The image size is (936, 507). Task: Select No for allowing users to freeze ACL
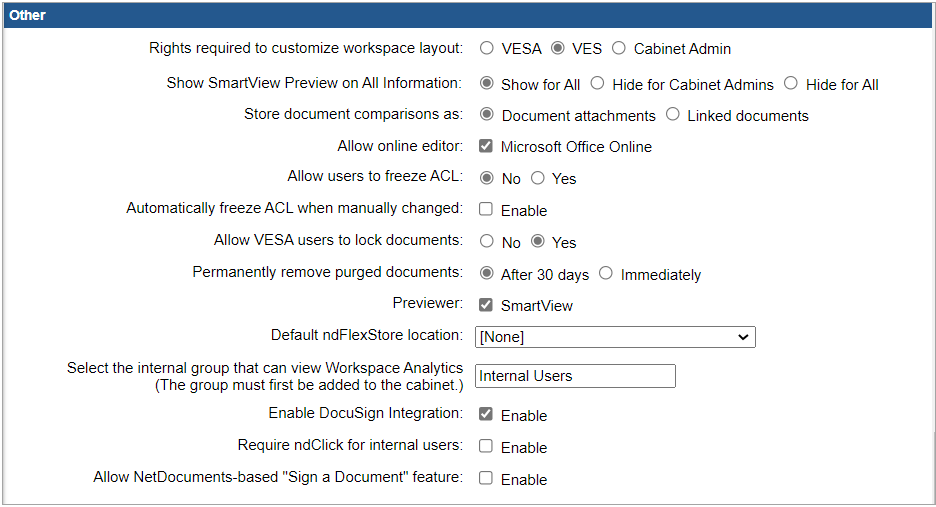(487, 178)
